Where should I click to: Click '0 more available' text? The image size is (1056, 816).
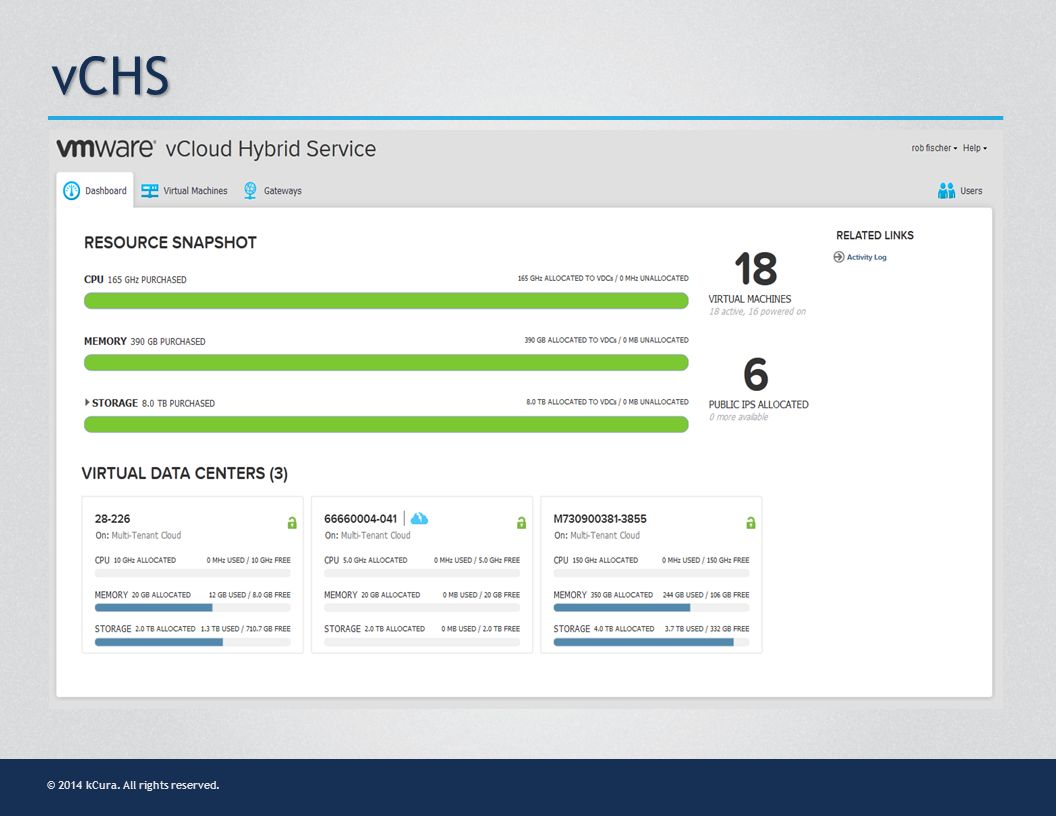738,417
